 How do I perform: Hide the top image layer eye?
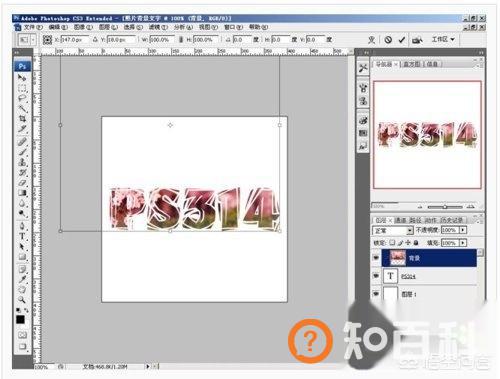(376, 258)
